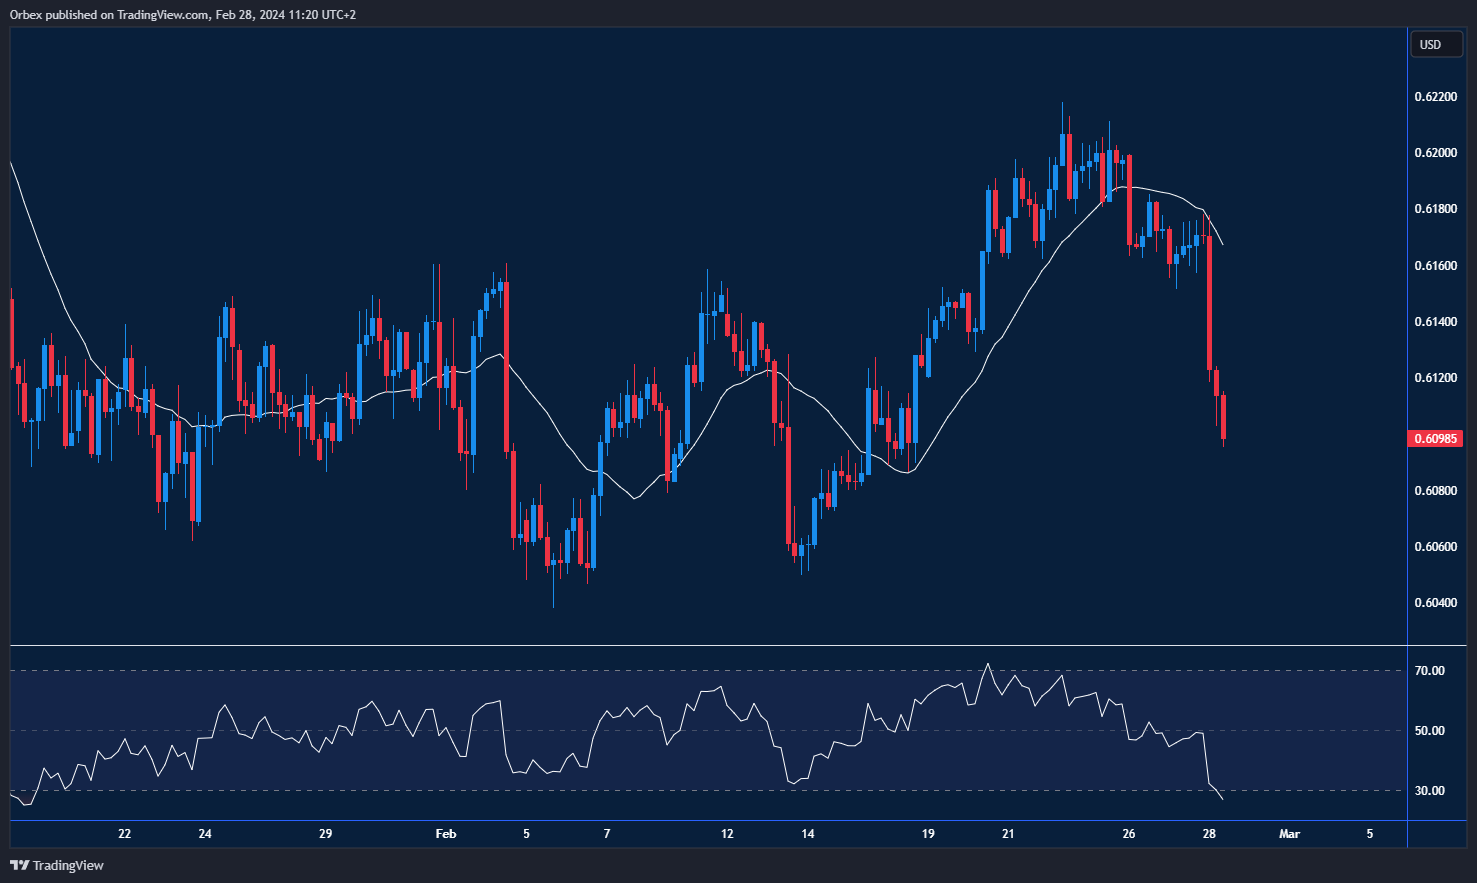Click the 19 date on the time axis

928,834
